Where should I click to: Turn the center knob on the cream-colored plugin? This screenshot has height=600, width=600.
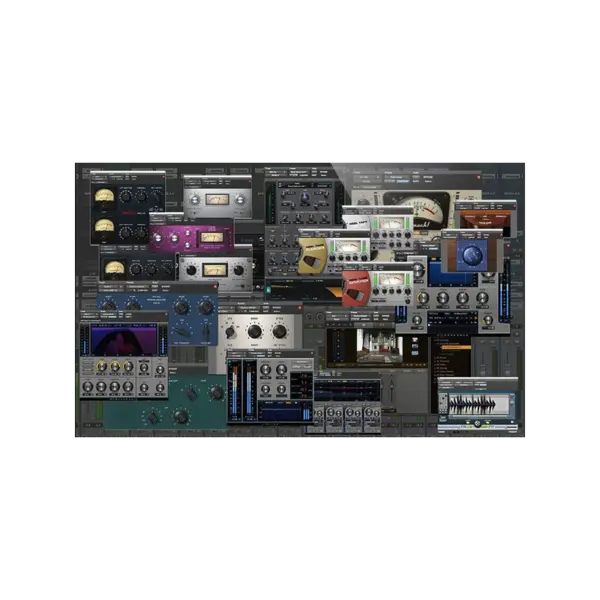(x=254, y=332)
